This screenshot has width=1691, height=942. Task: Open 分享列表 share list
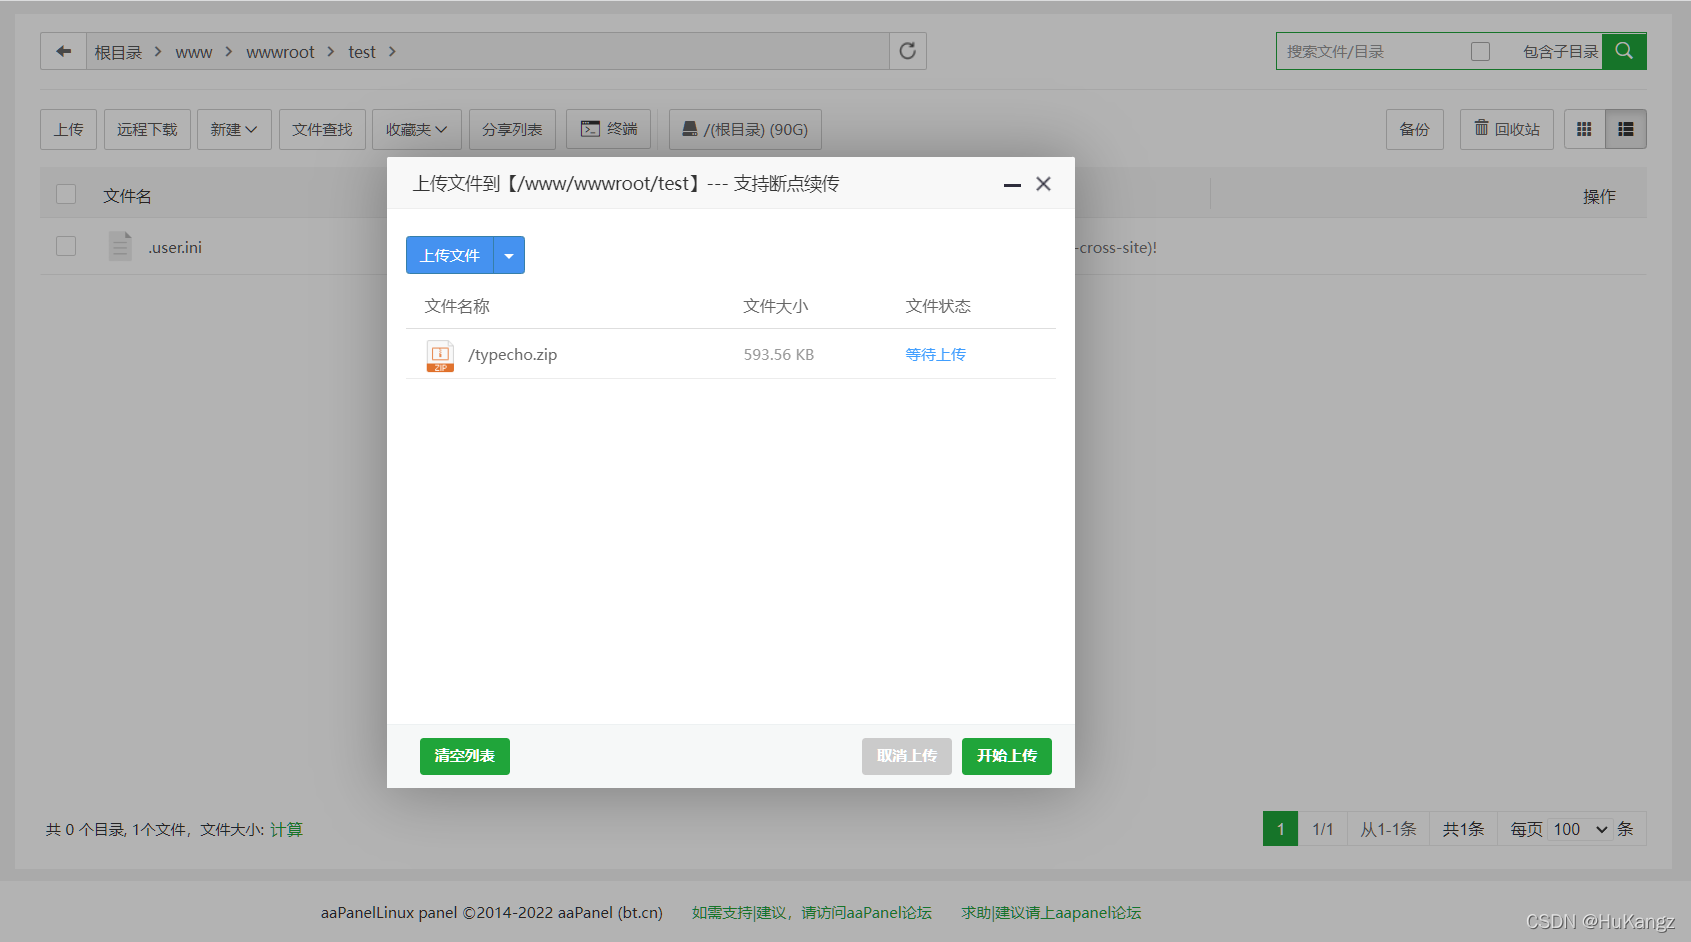pos(512,129)
